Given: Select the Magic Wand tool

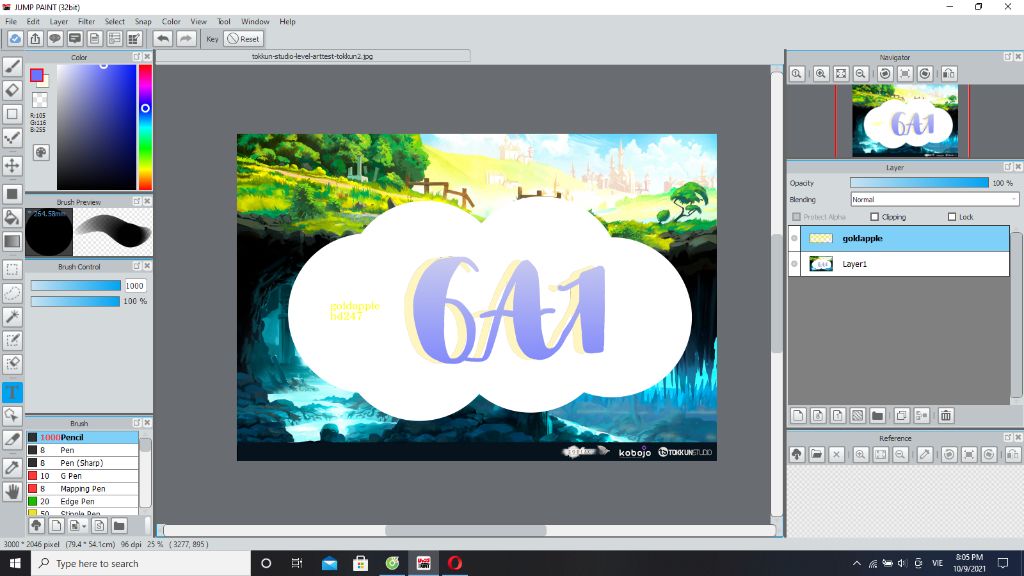Looking at the screenshot, I should point(12,317).
